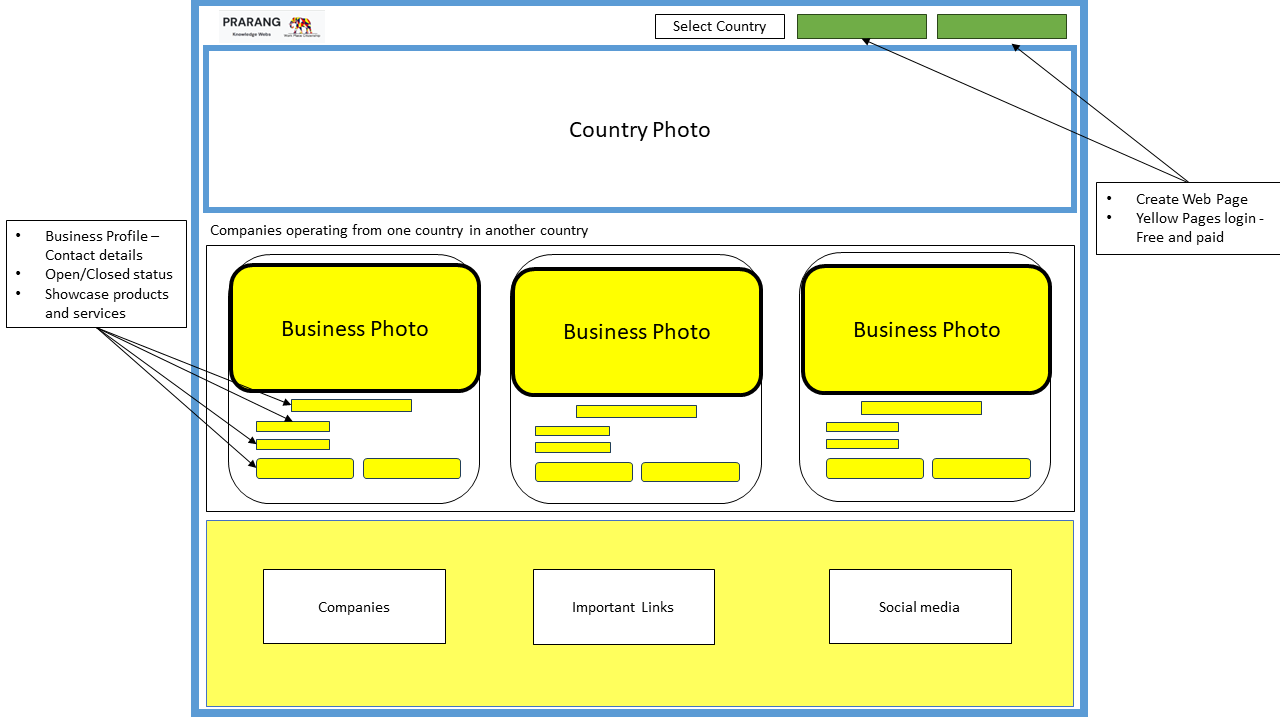Click the yellow title bar under third Business Photo
Image resolution: width=1280 pixels, height=720 pixels.
(920, 407)
